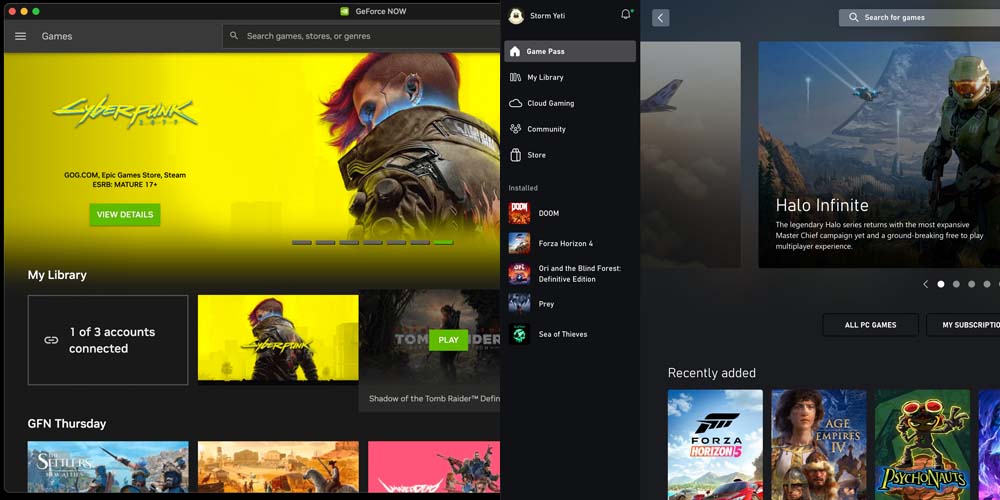Select the second Halo carousel dot
Image resolution: width=1000 pixels, height=500 pixels.
pyautogui.click(x=956, y=284)
